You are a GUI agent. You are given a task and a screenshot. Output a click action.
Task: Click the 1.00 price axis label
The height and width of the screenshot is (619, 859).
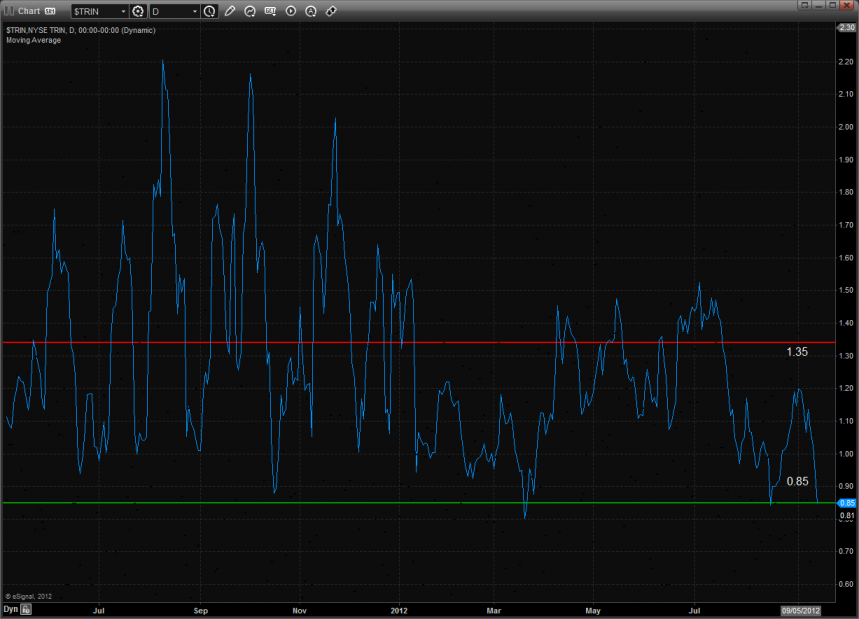click(846, 454)
